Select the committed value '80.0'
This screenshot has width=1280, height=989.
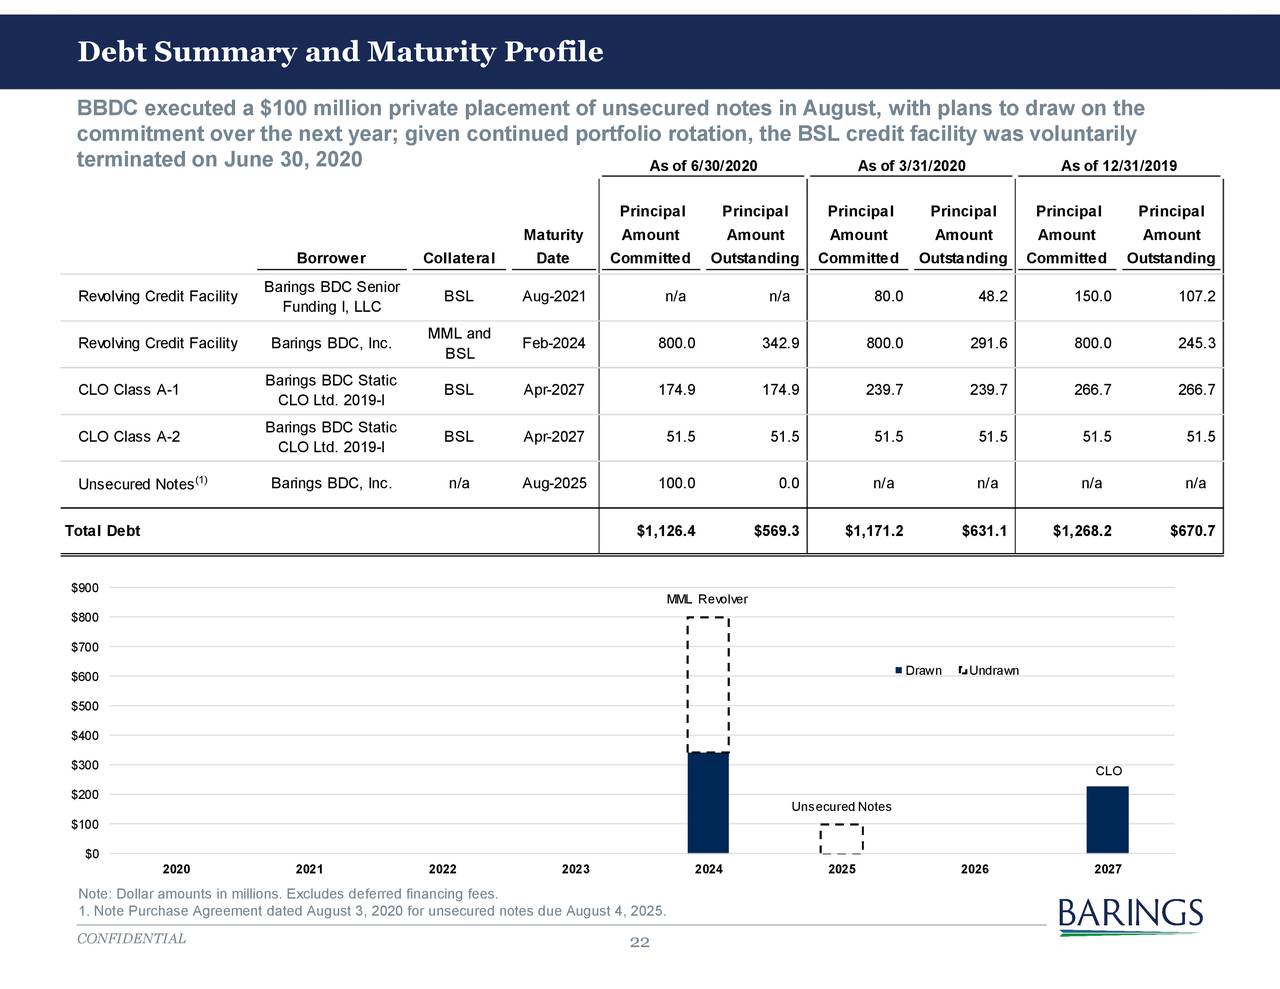(888, 296)
